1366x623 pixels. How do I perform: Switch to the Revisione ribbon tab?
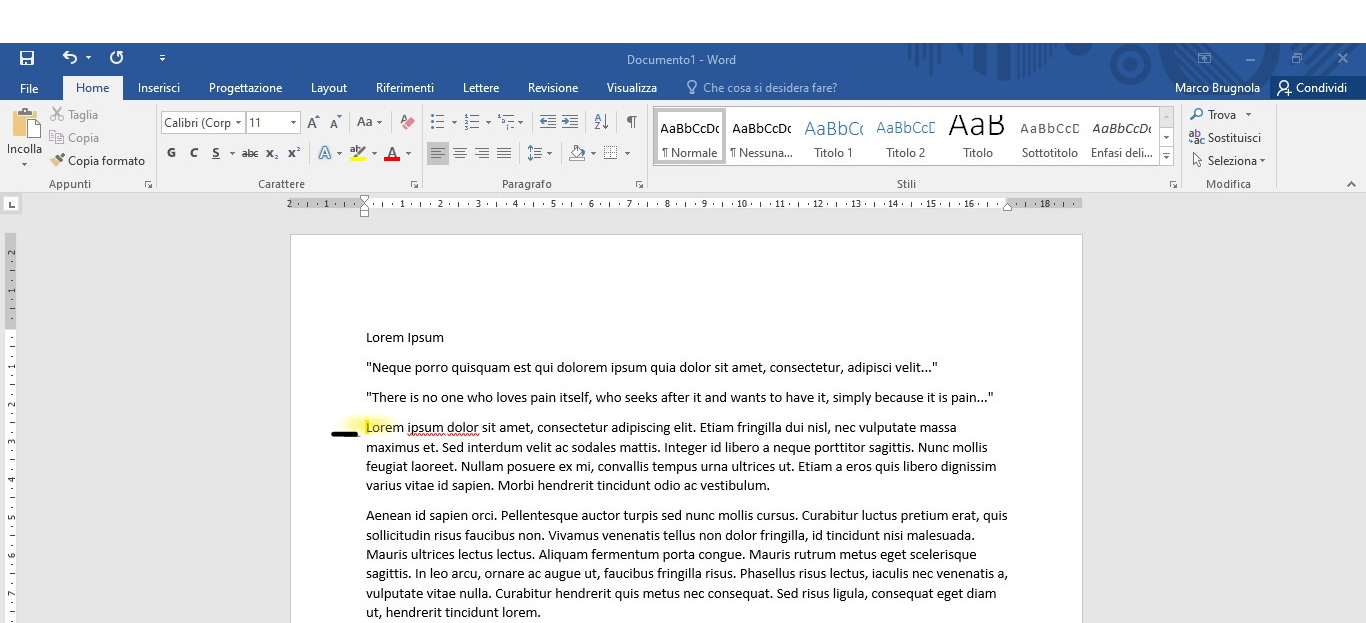(x=552, y=88)
